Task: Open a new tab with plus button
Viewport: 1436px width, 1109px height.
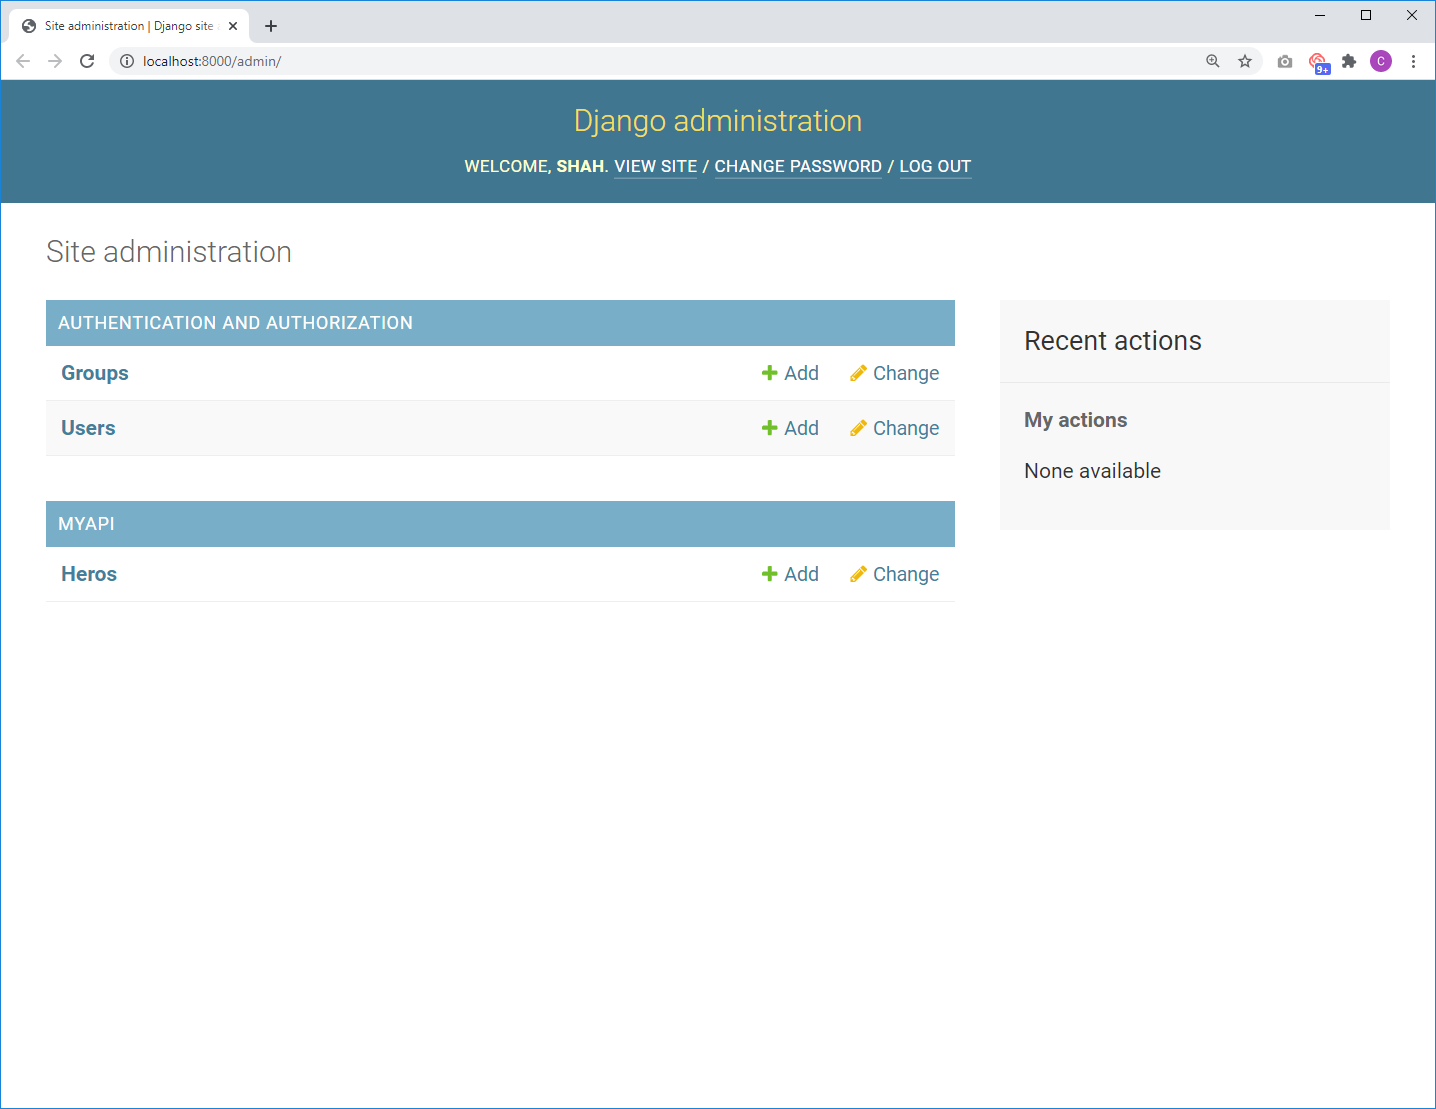Action: coord(271,26)
